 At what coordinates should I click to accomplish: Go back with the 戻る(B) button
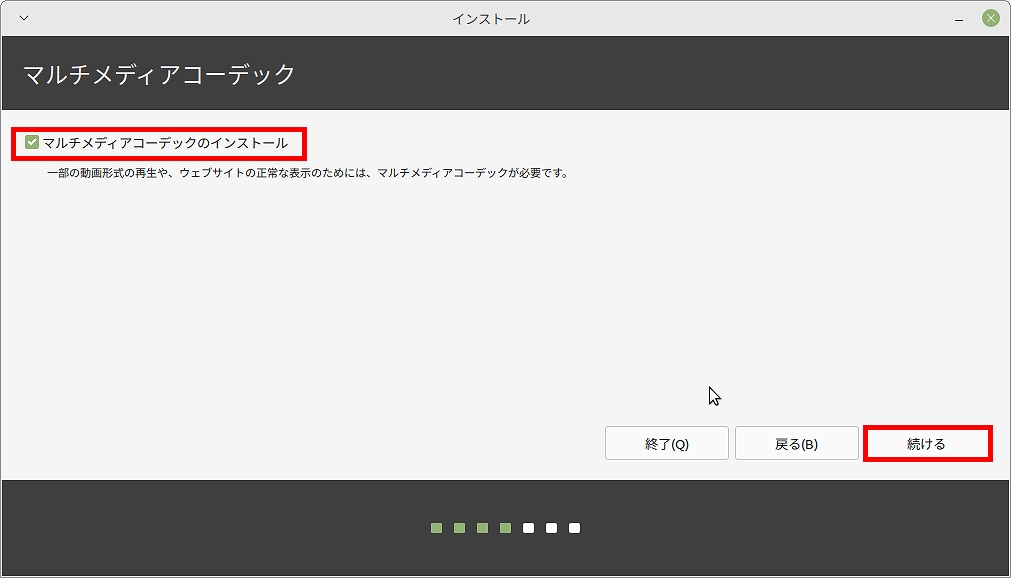[796, 444]
